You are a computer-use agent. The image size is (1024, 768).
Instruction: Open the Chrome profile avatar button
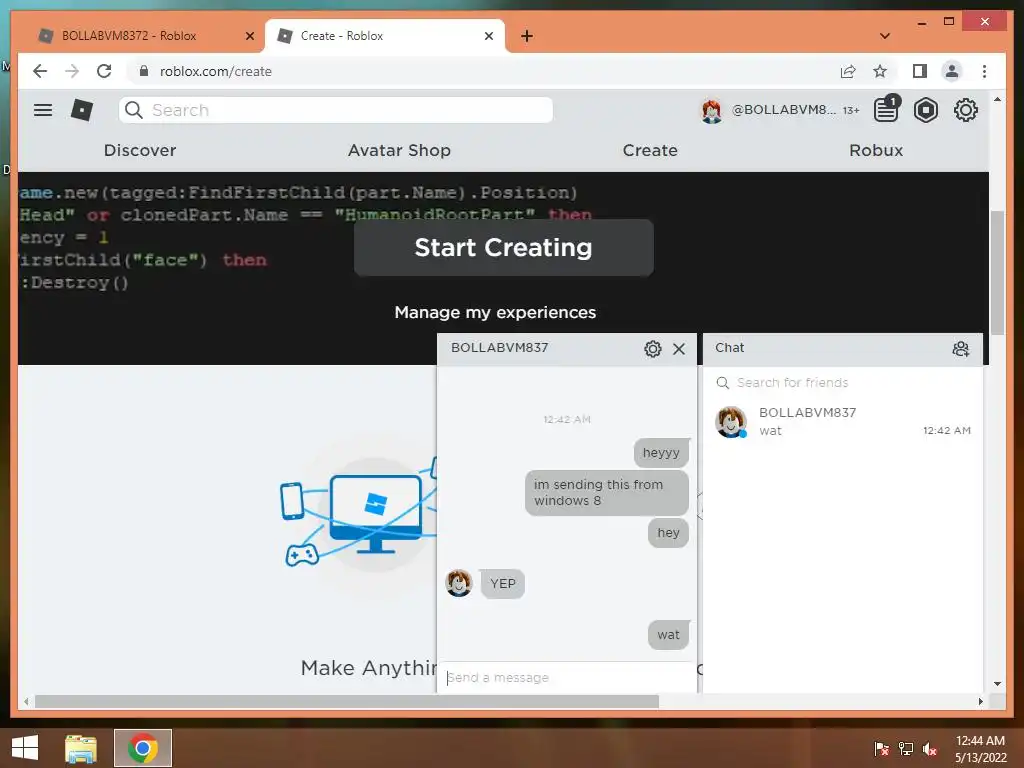(x=952, y=71)
